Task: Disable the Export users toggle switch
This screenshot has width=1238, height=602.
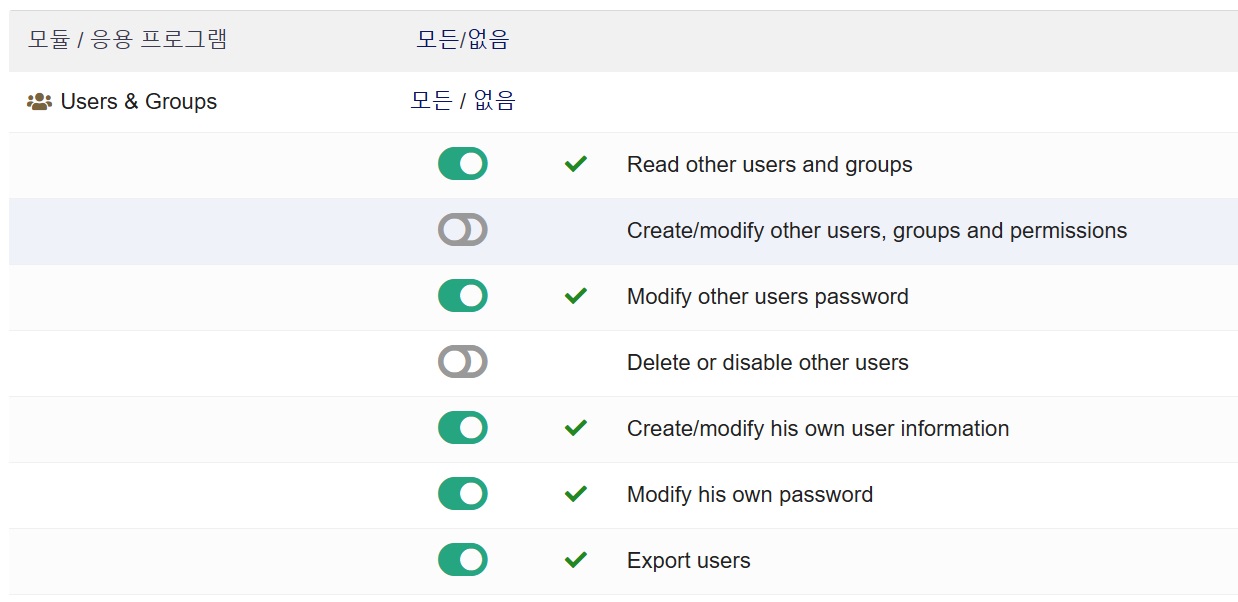Action: [x=463, y=560]
